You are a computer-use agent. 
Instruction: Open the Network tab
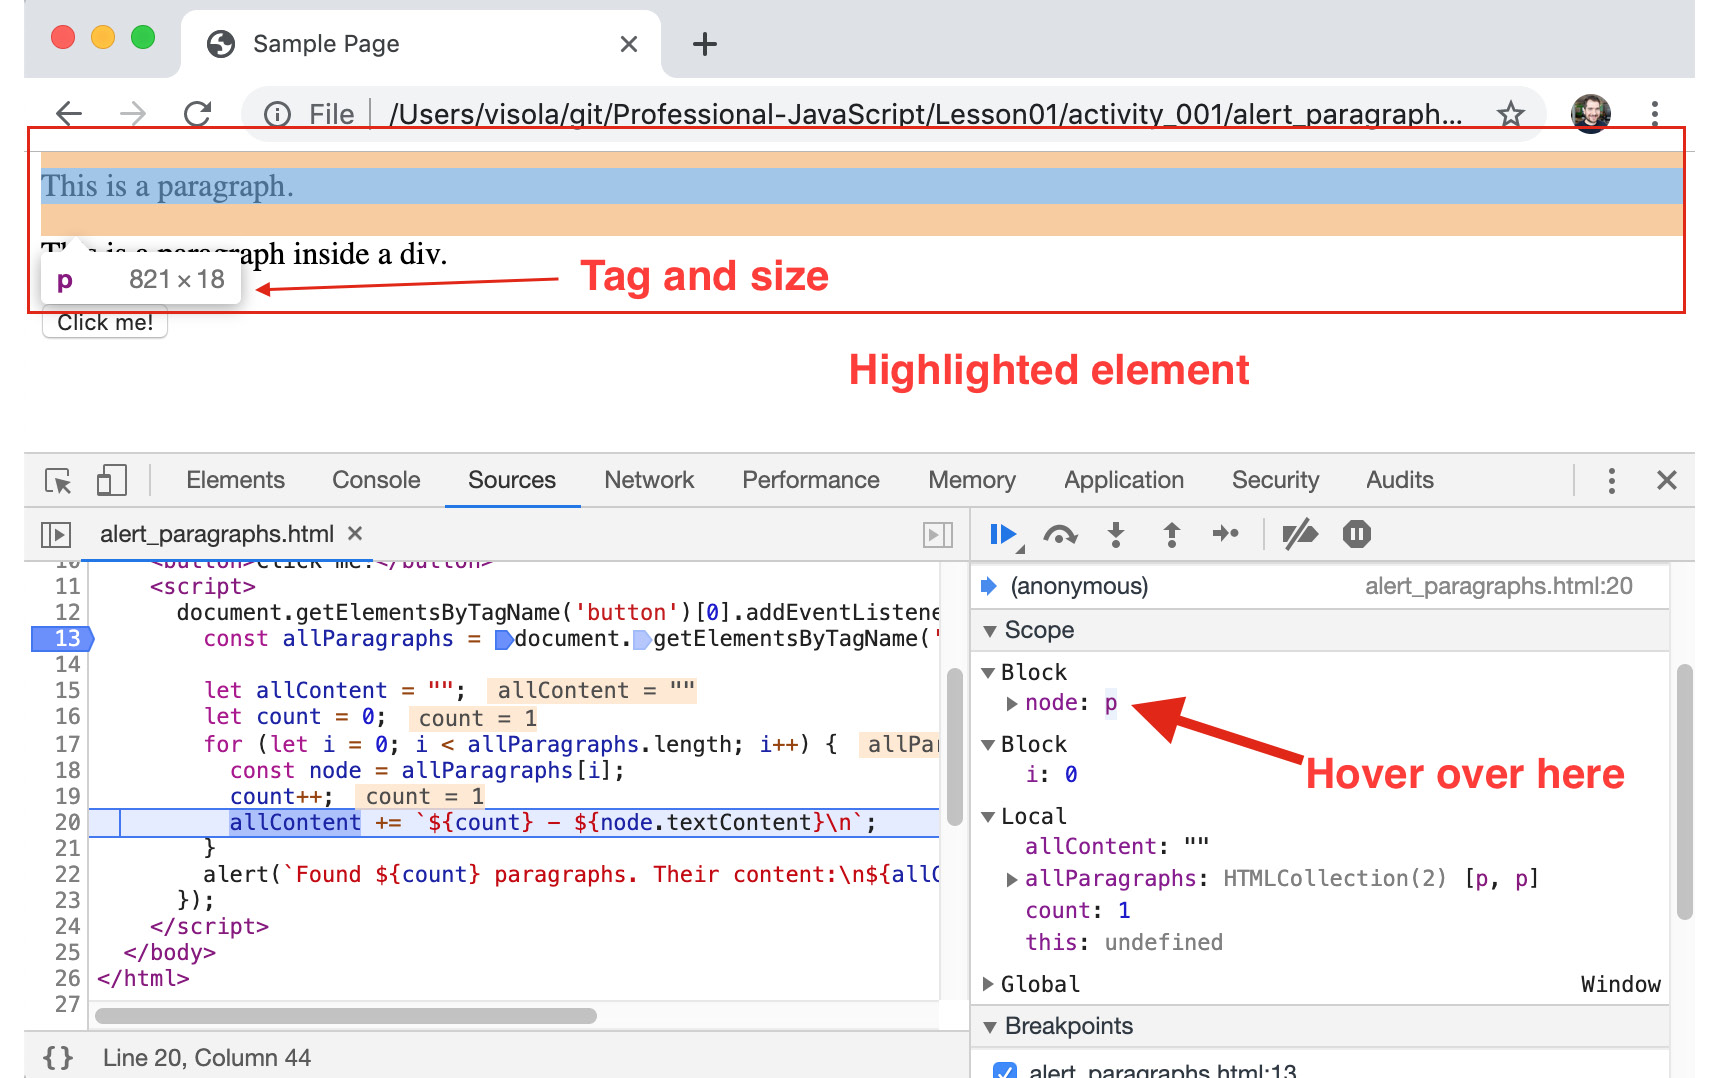pos(649,480)
